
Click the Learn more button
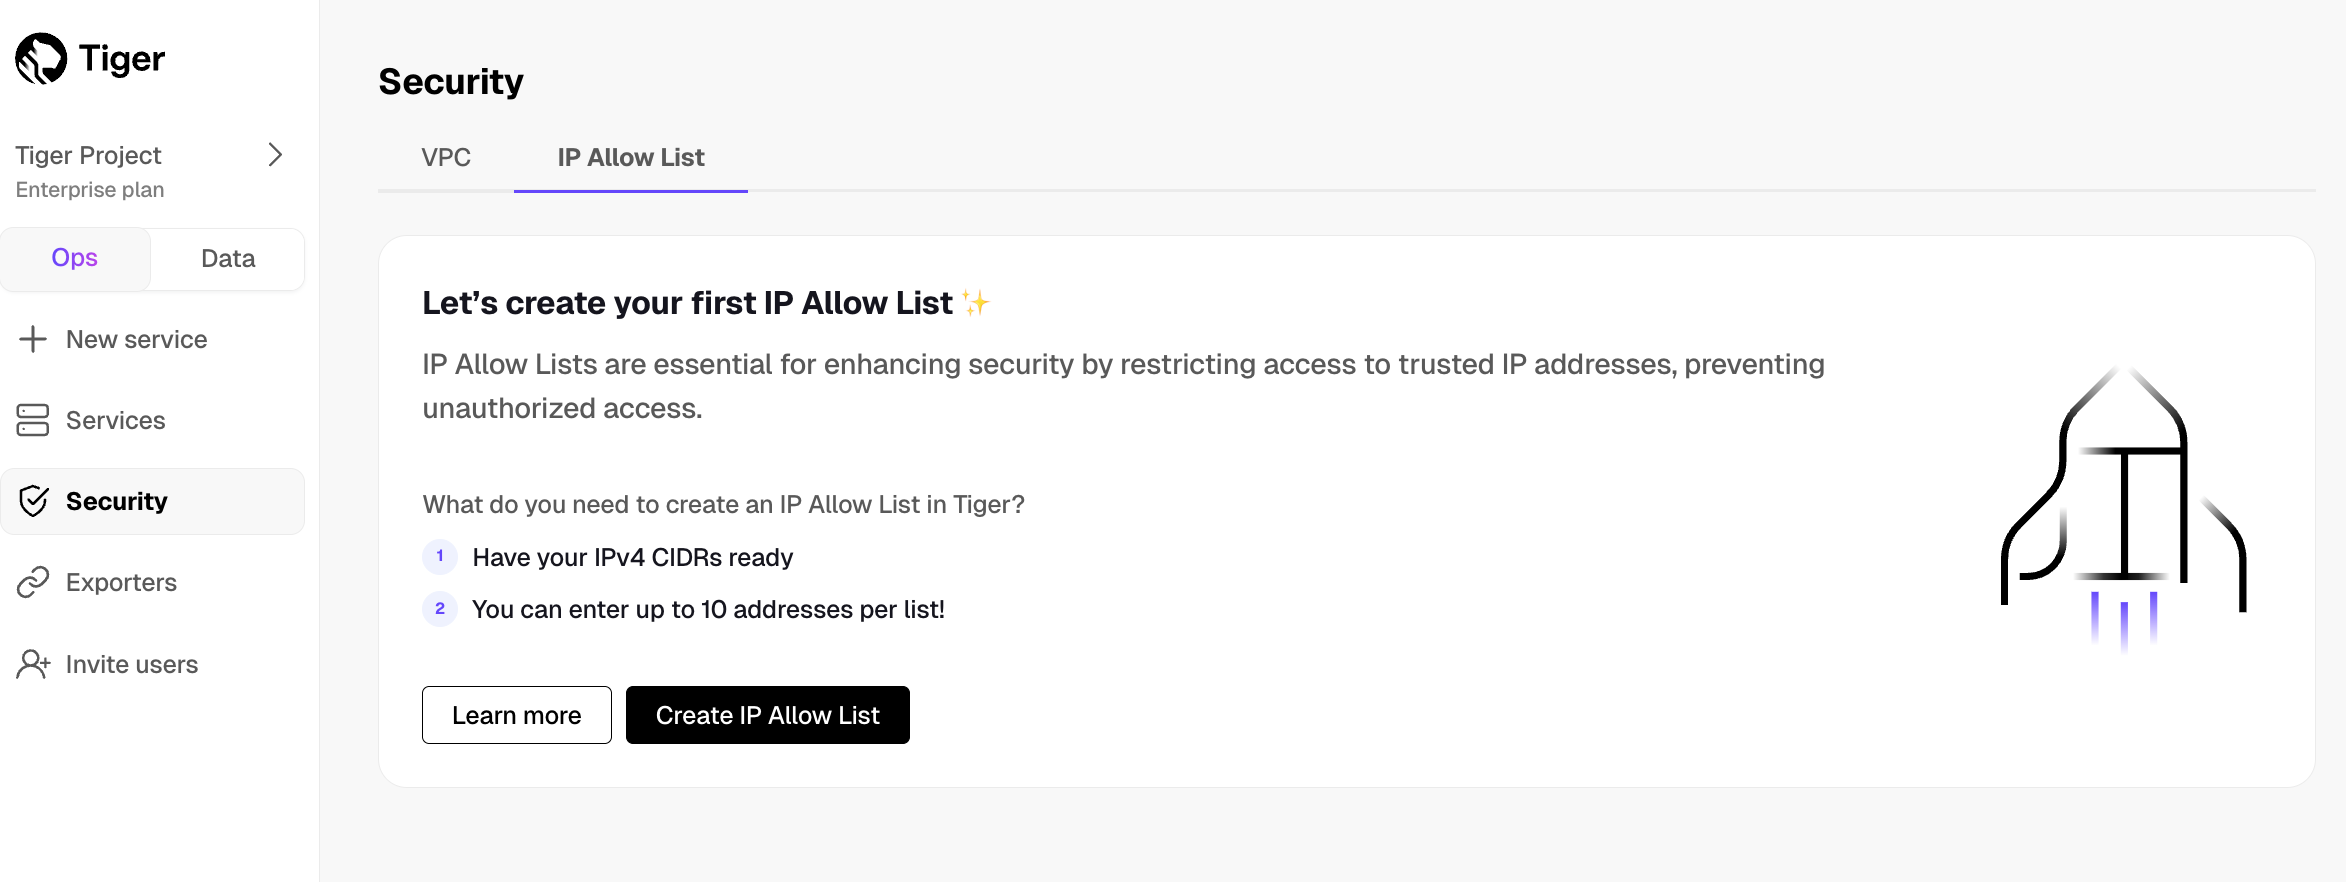coord(516,714)
